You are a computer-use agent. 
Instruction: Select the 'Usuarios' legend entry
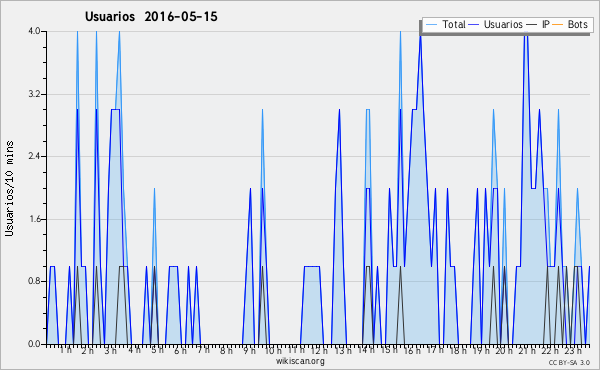pyautogui.click(x=503, y=24)
